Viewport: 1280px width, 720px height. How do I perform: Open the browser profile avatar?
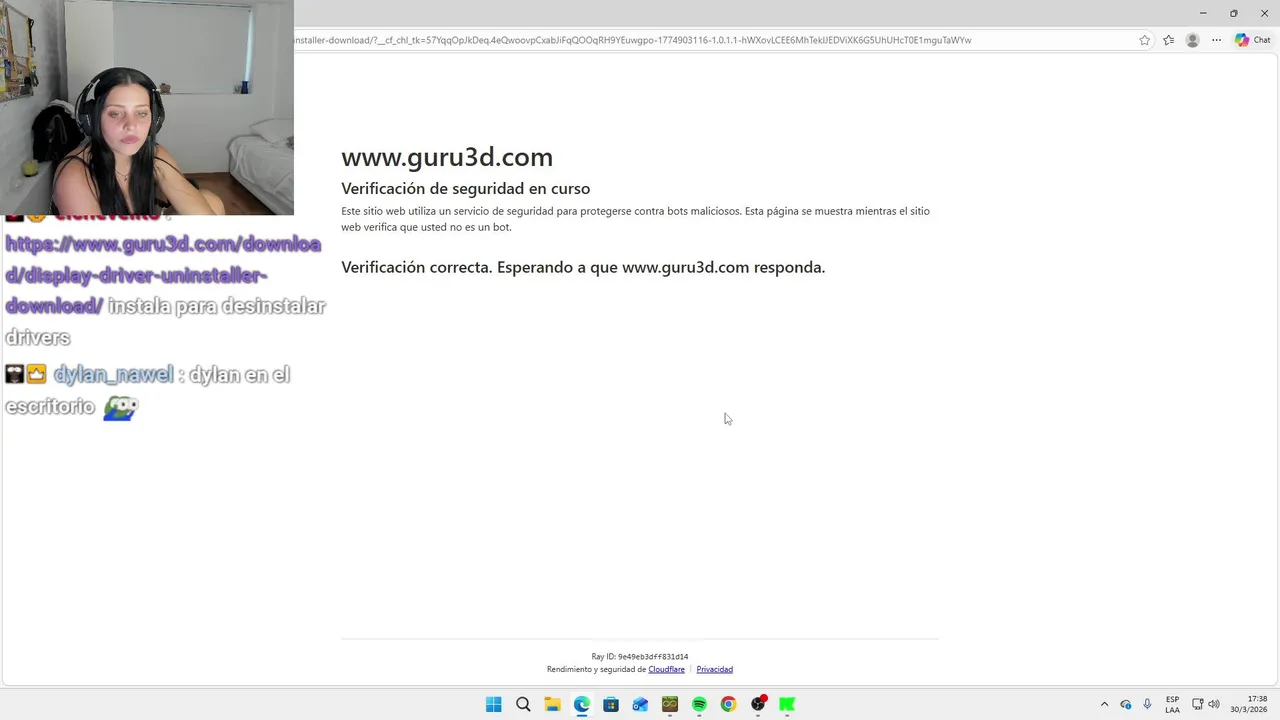point(1192,40)
